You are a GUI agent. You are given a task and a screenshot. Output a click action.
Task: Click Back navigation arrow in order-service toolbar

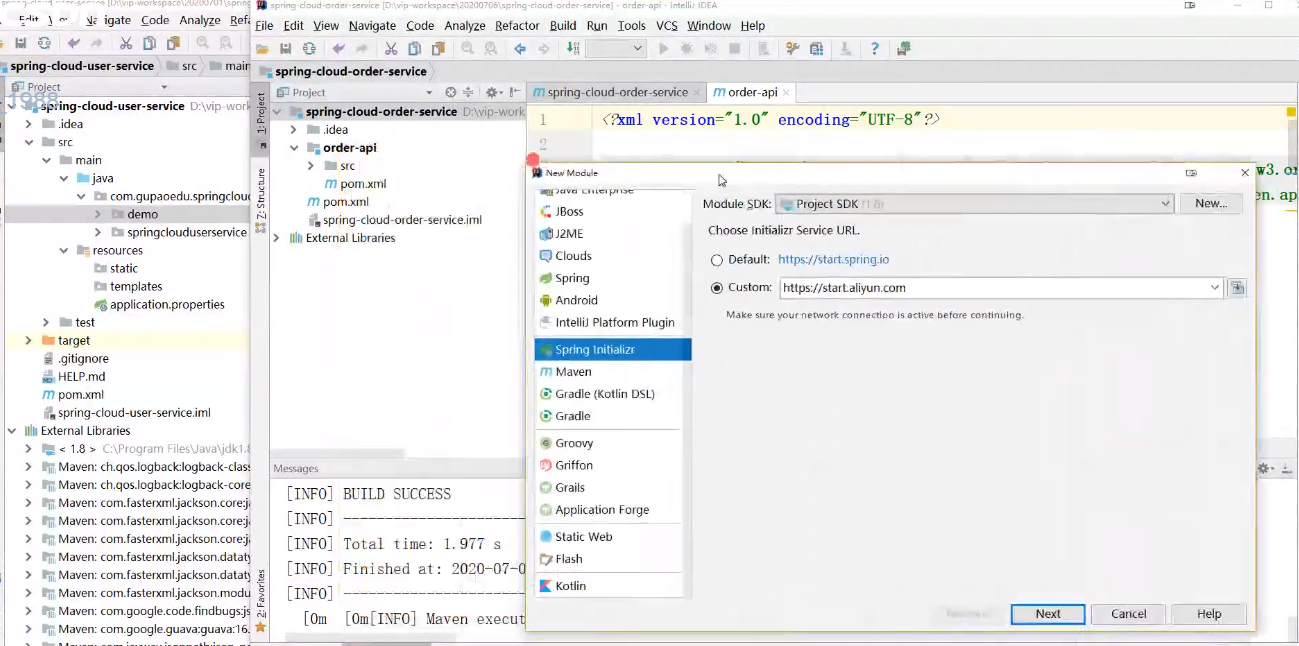[520, 49]
